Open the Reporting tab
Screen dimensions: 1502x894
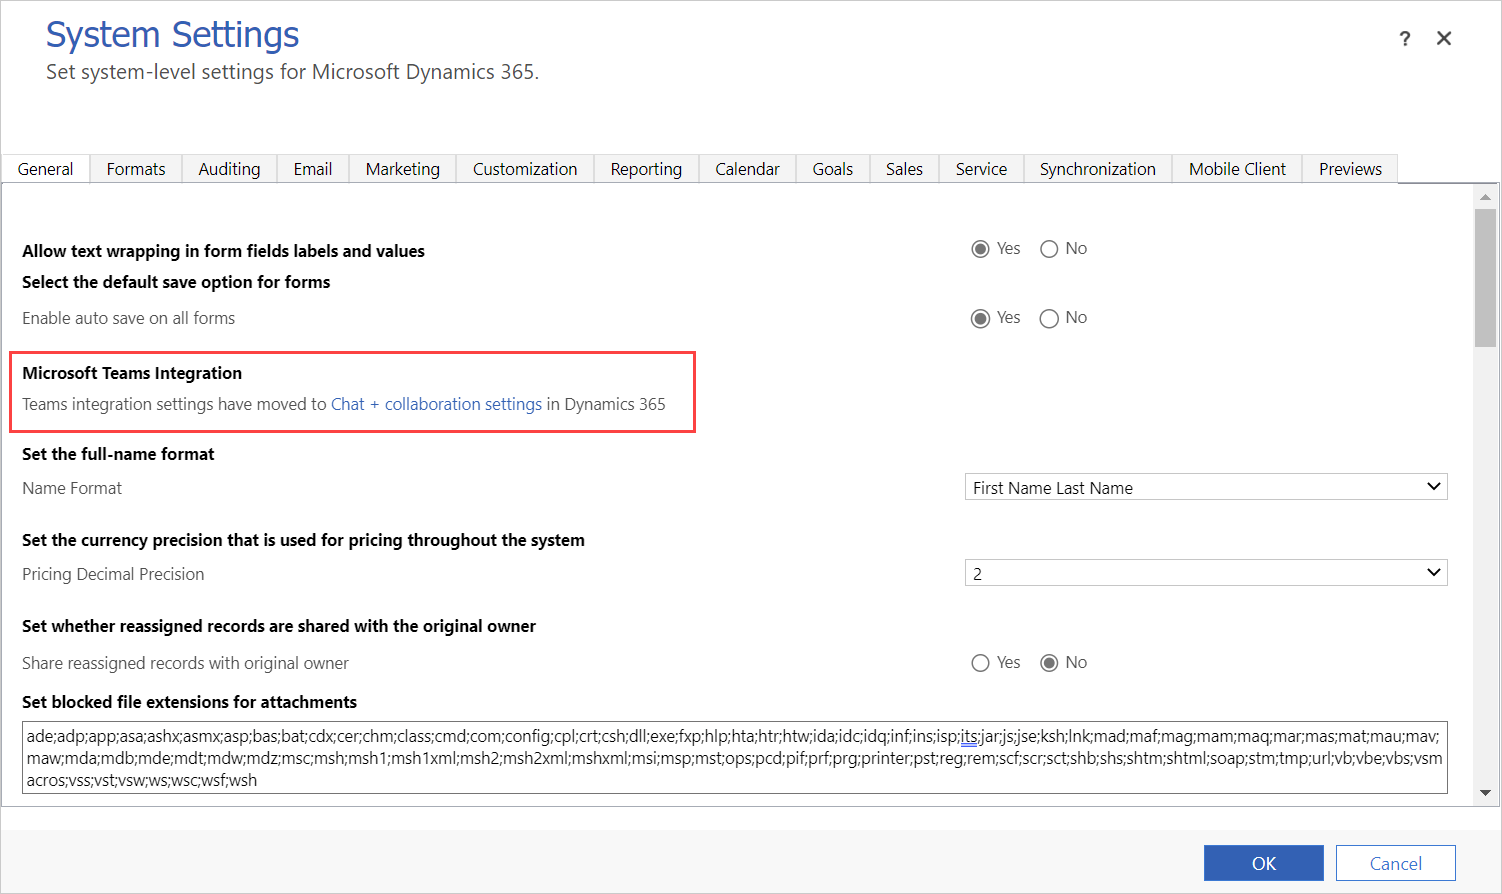646,169
